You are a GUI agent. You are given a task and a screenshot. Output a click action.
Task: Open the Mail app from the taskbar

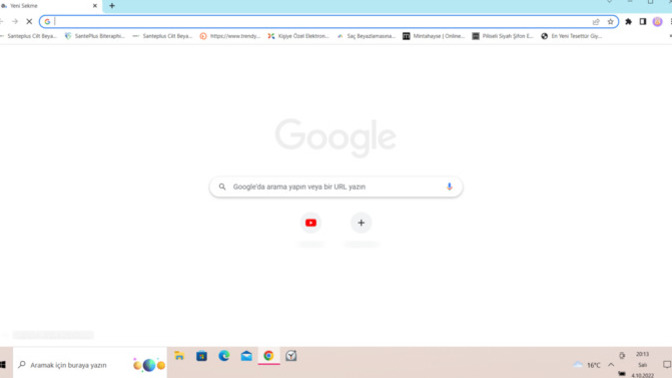246,356
